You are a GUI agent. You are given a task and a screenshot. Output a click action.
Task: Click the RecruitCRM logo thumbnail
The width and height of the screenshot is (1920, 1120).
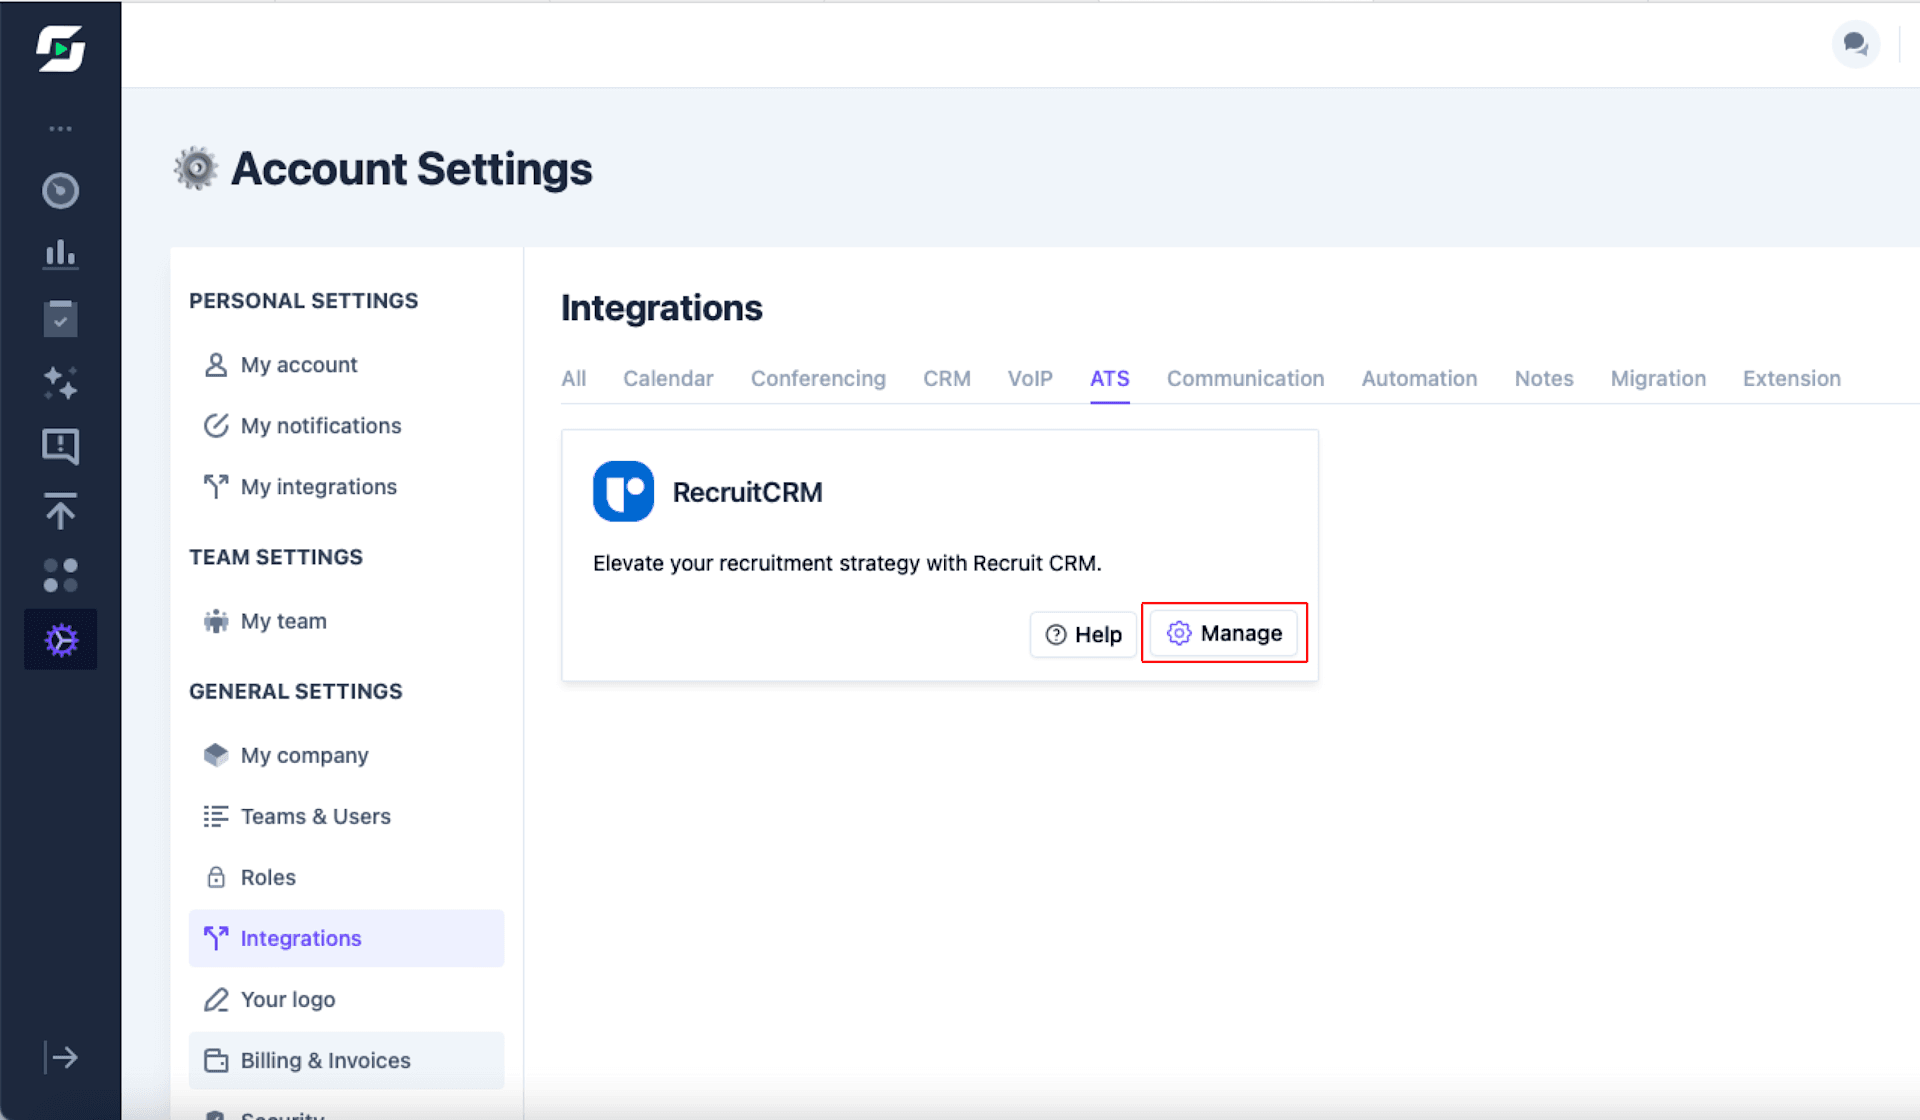[623, 491]
